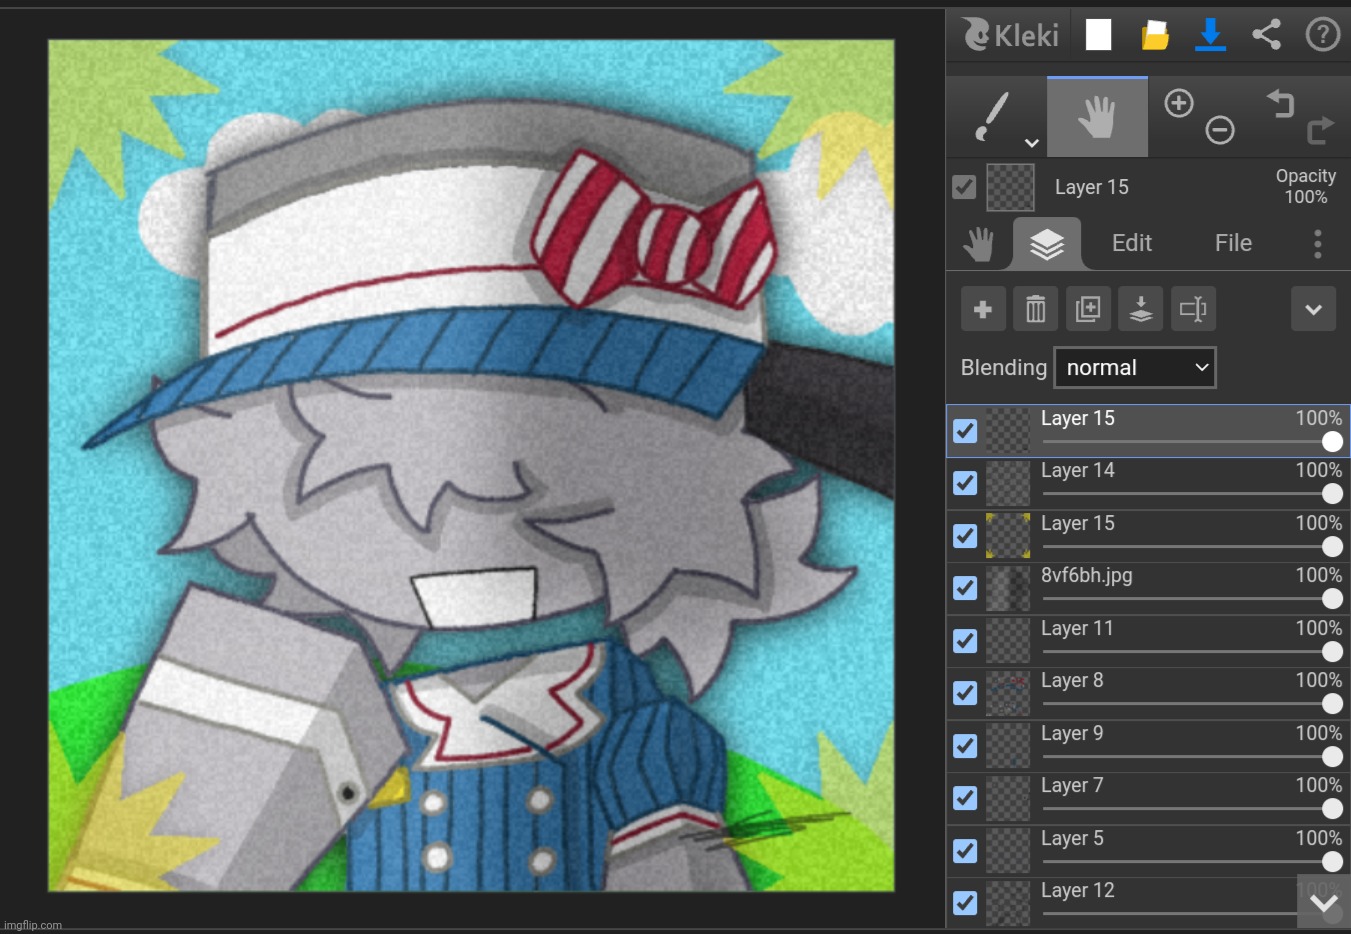
Task: Create a new blank image
Action: point(1098,35)
